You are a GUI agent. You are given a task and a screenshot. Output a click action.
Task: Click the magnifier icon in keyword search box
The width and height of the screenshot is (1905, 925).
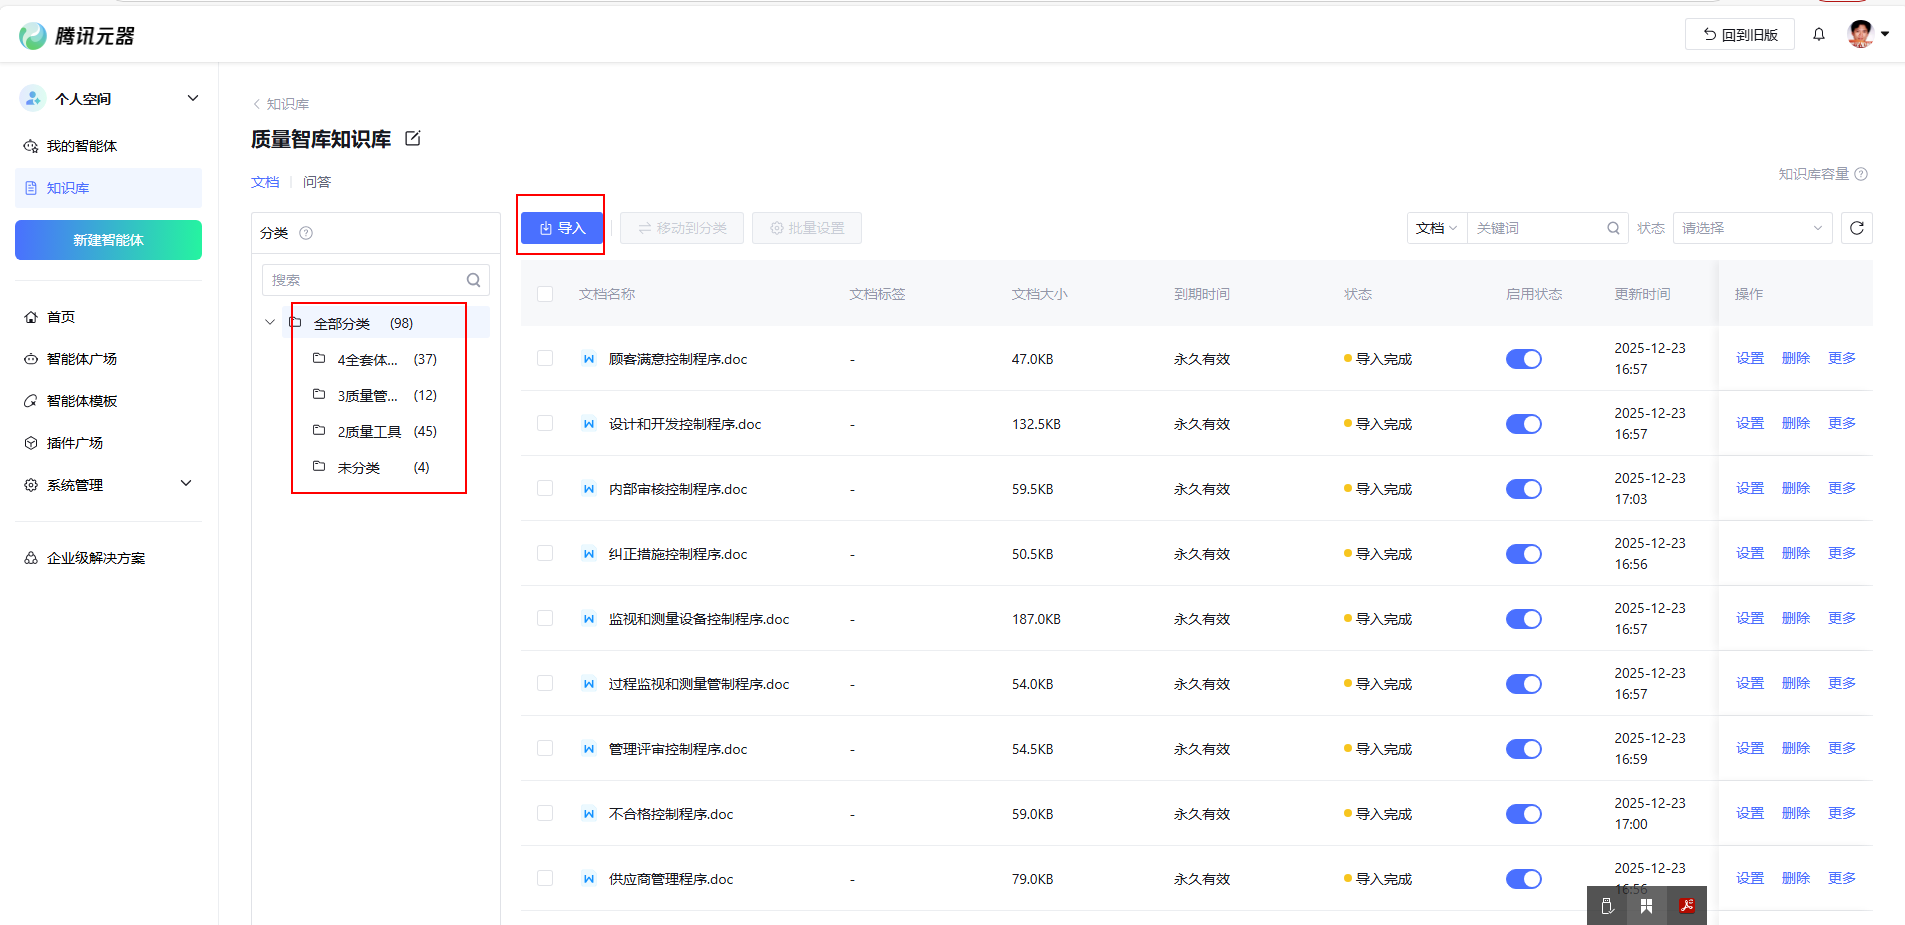coord(1613,228)
